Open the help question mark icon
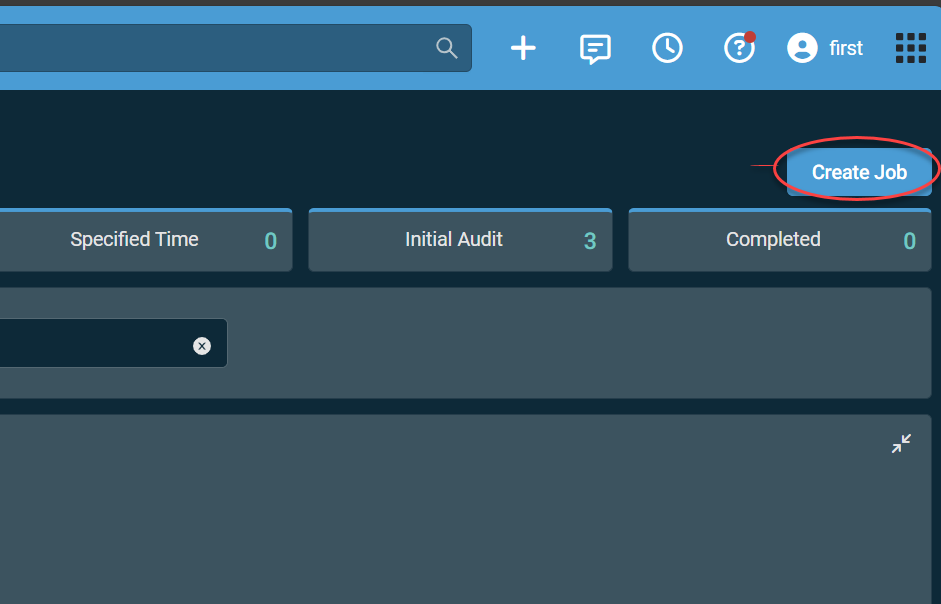 tap(738, 49)
